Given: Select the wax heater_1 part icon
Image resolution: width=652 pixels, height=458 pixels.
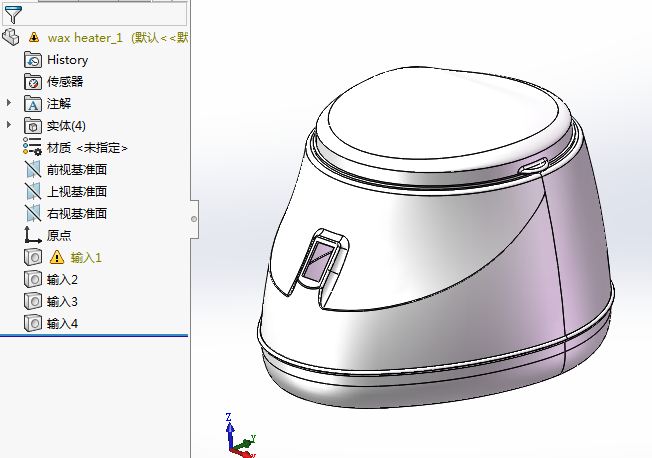Looking at the screenshot, I should 11,37.
